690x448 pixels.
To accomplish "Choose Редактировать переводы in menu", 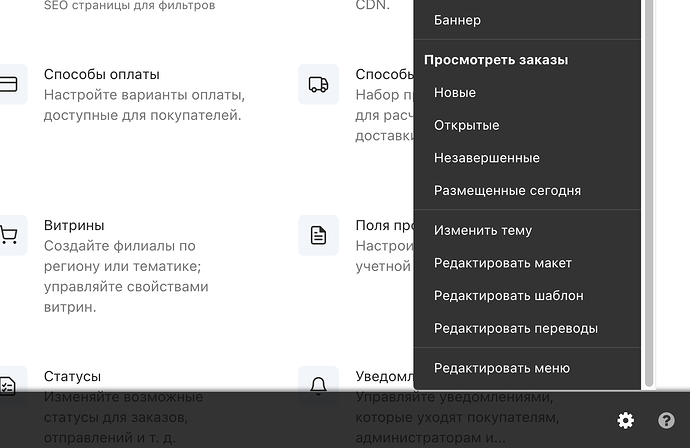I will (x=527, y=329).
